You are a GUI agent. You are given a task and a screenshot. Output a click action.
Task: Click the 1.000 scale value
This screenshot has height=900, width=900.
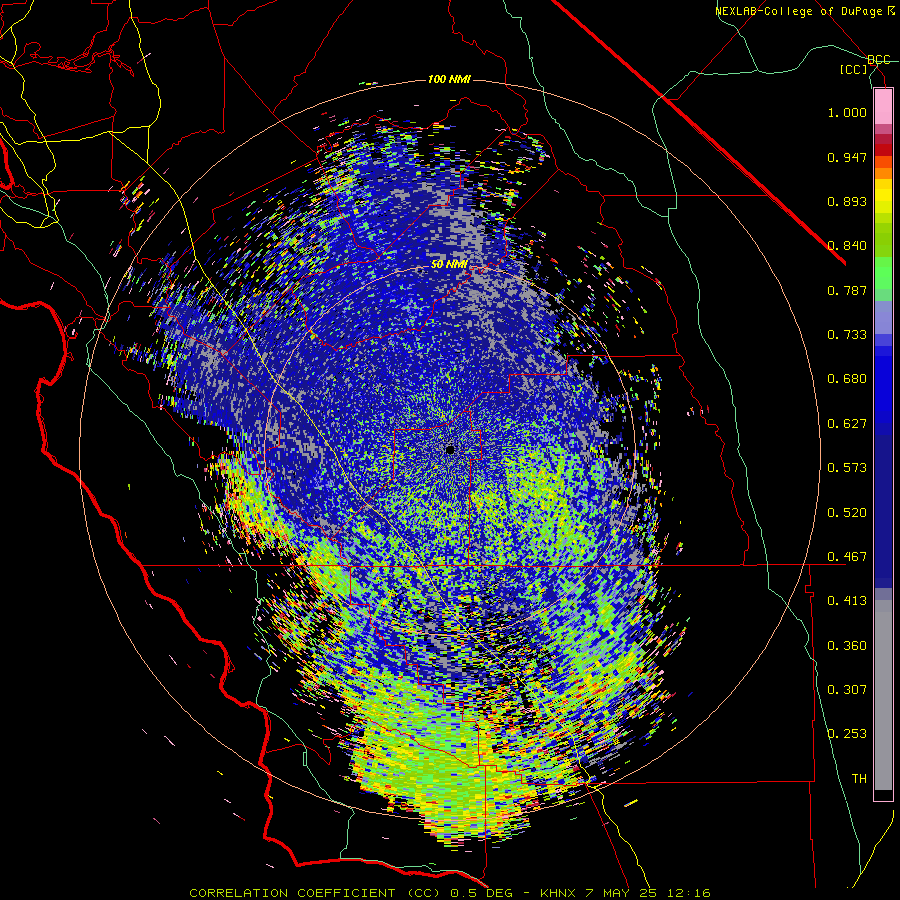[x=847, y=112]
